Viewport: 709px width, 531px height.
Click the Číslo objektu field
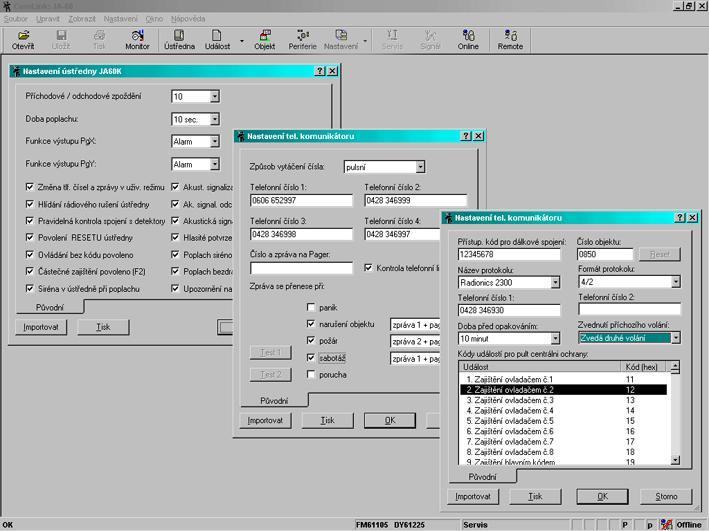point(605,254)
